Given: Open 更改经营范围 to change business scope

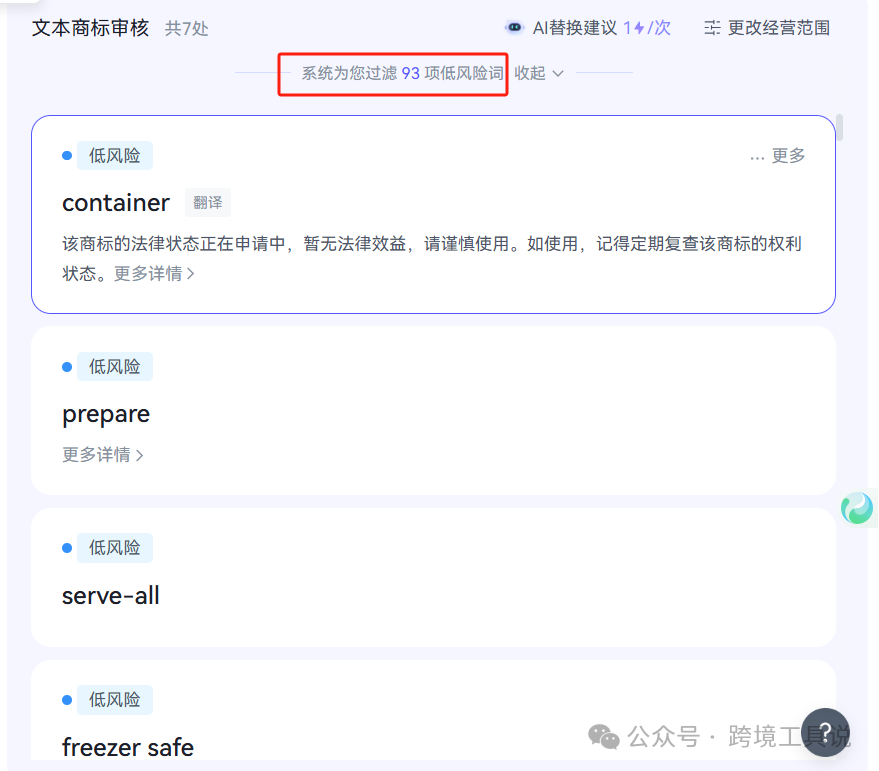Looking at the screenshot, I should coord(779,27).
